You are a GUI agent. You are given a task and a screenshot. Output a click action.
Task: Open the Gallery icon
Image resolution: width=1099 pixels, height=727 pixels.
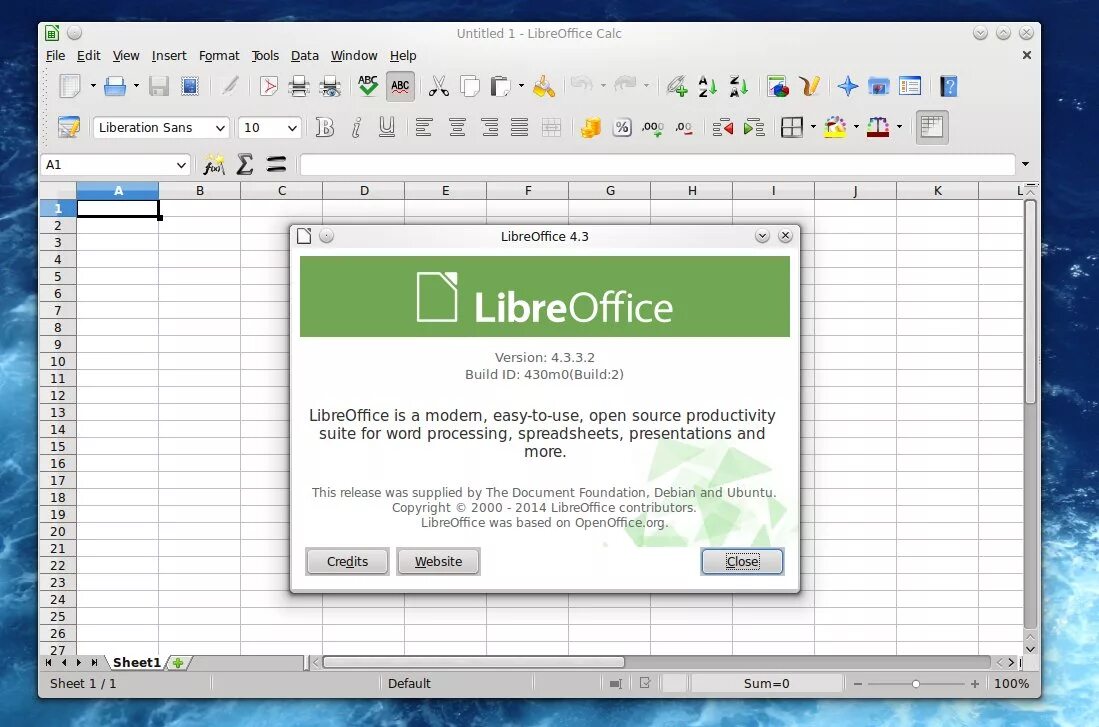click(878, 86)
